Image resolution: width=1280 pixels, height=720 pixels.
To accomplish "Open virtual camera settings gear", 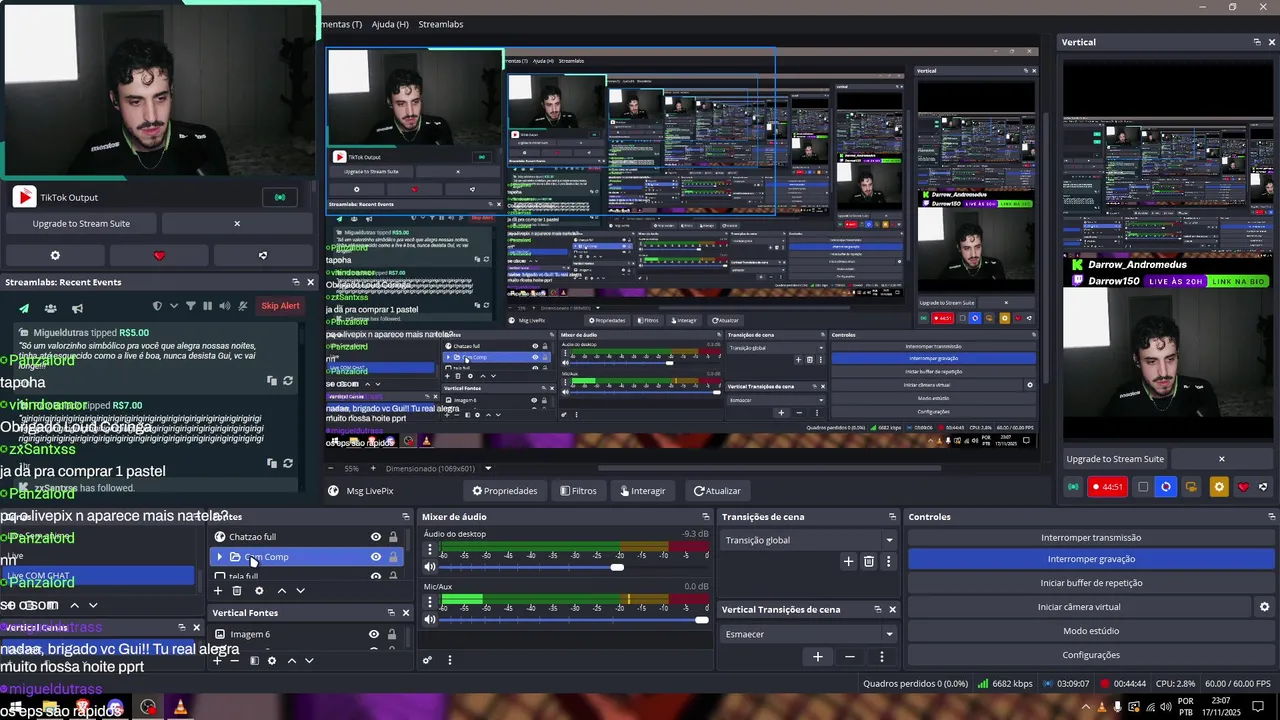I will 1264,607.
